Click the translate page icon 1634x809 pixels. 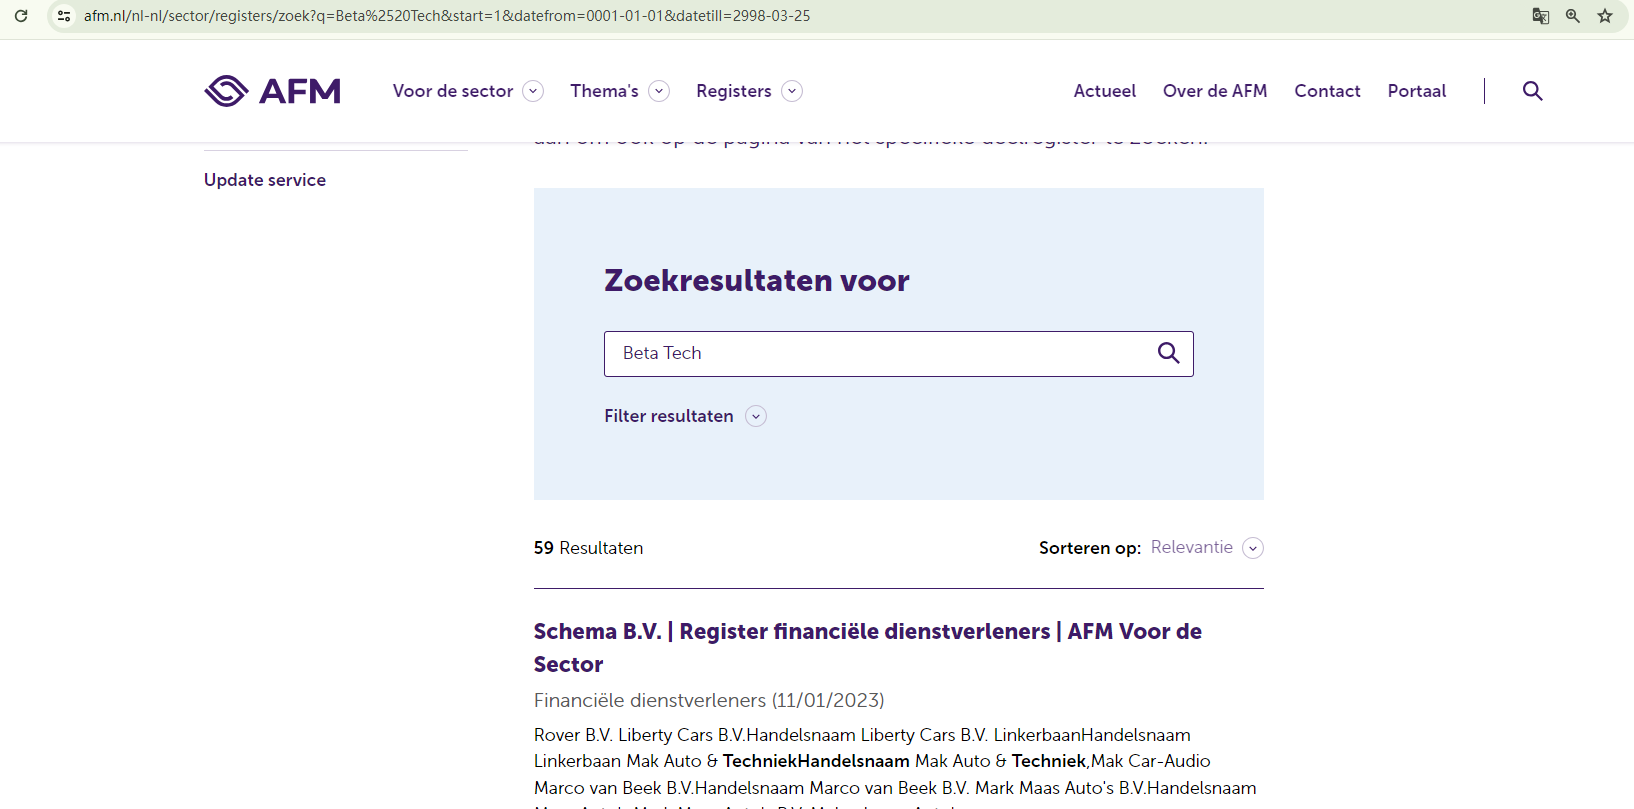click(1541, 16)
